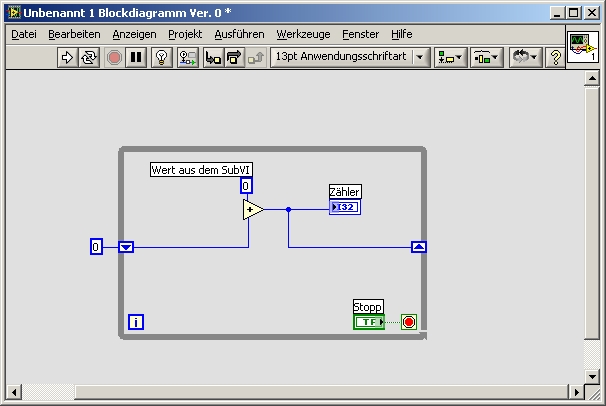This screenshot has height=406, width=606.
Task: Open the Werkzeuge menu
Action: (x=303, y=34)
